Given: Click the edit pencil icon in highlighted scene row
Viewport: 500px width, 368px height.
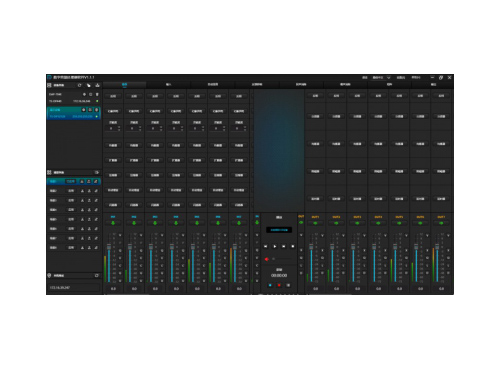Looking at the screenshot, I should 96,181.
